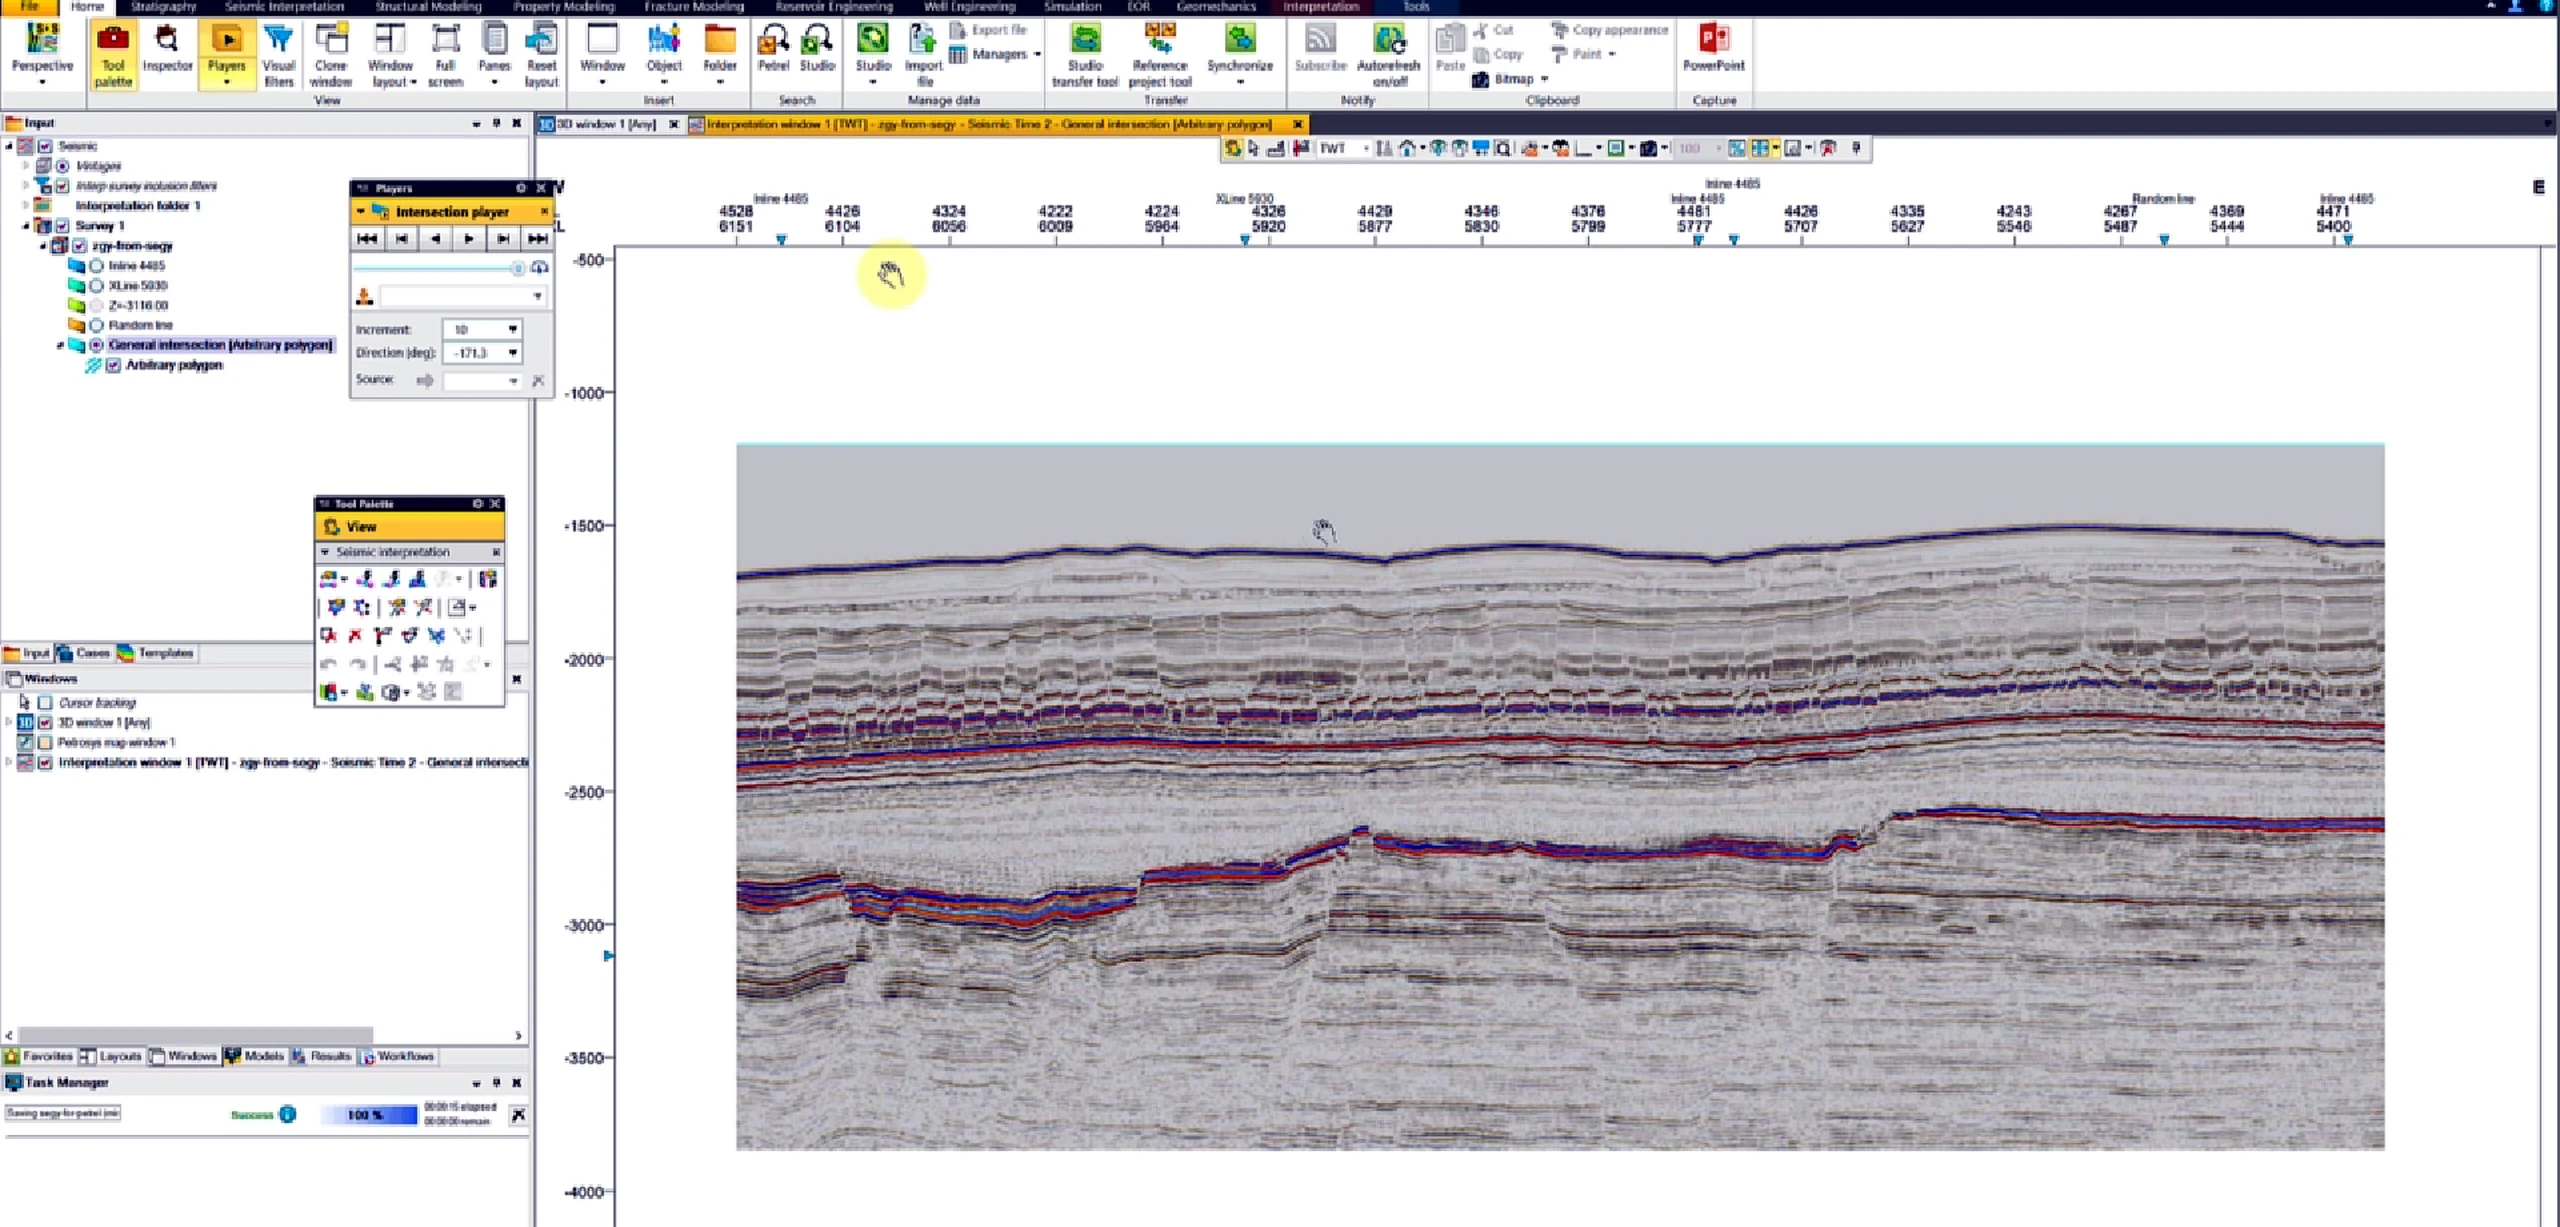2560x1227 pixels.
Task: Capture to PowerPoint
Action: coord(1713,49)
